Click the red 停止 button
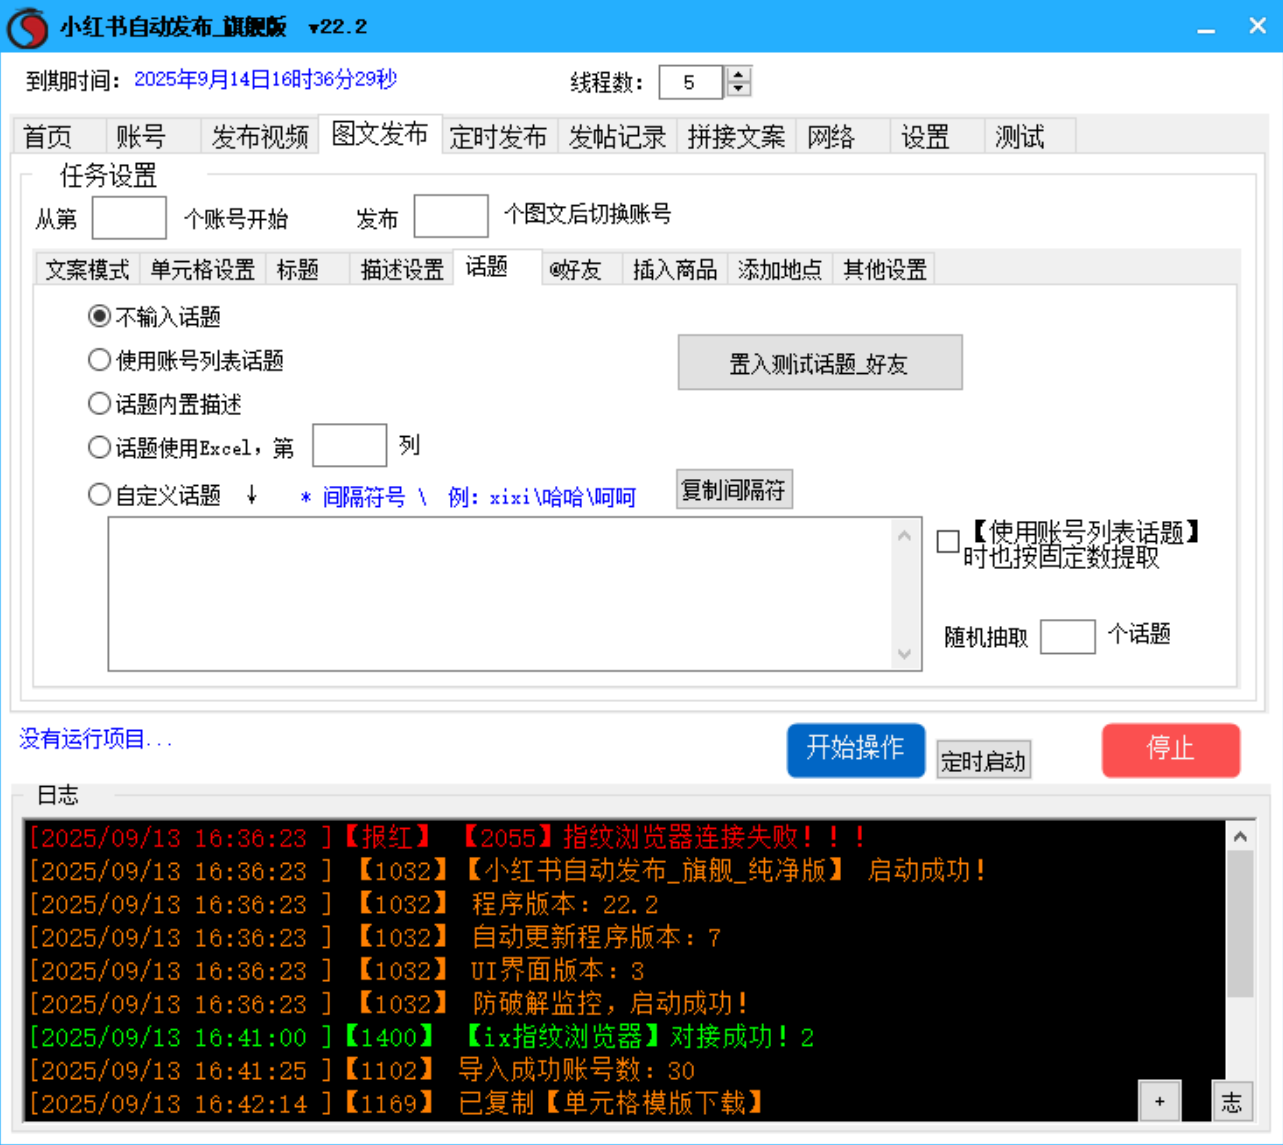1283x1145 pixels. tap(1170, 750)
